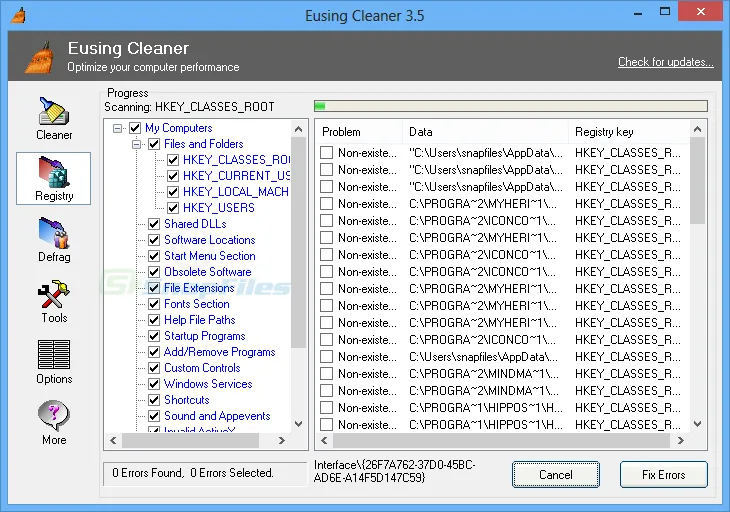
Task: Click the tree panel scroll left arrow
Action: [x=113, y=440]
